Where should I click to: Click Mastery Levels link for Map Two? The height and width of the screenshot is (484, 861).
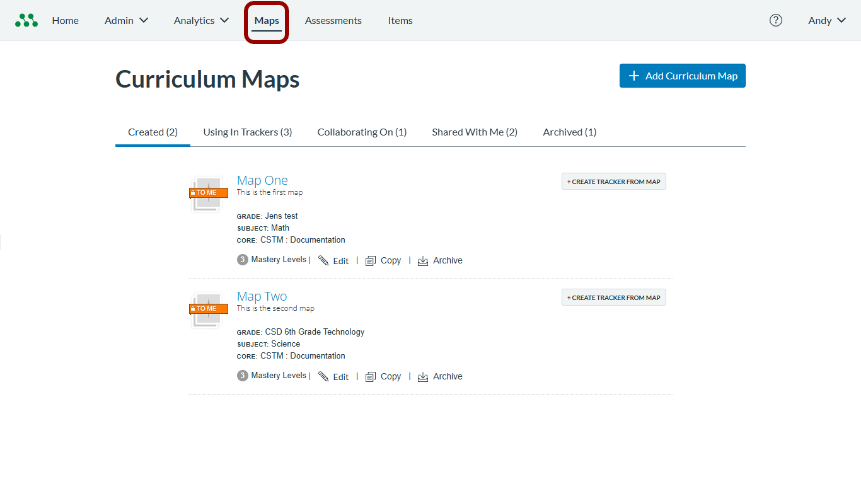click(278, 375)
